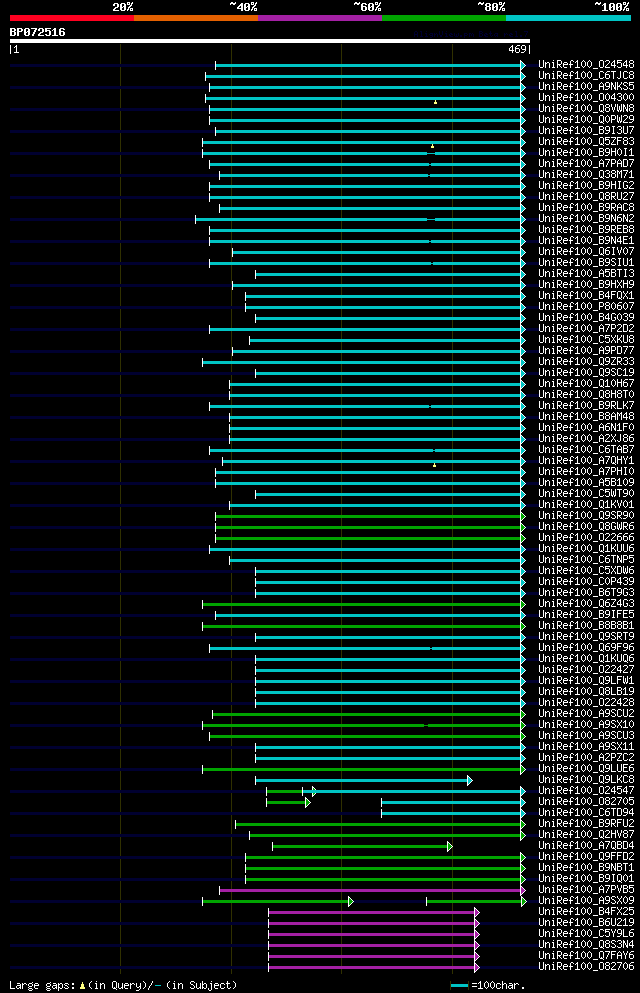This screenshot has width=640, height=993.
Task: Click the green alignment bar for UniRef100_Q9SR90
Action: 370,517
